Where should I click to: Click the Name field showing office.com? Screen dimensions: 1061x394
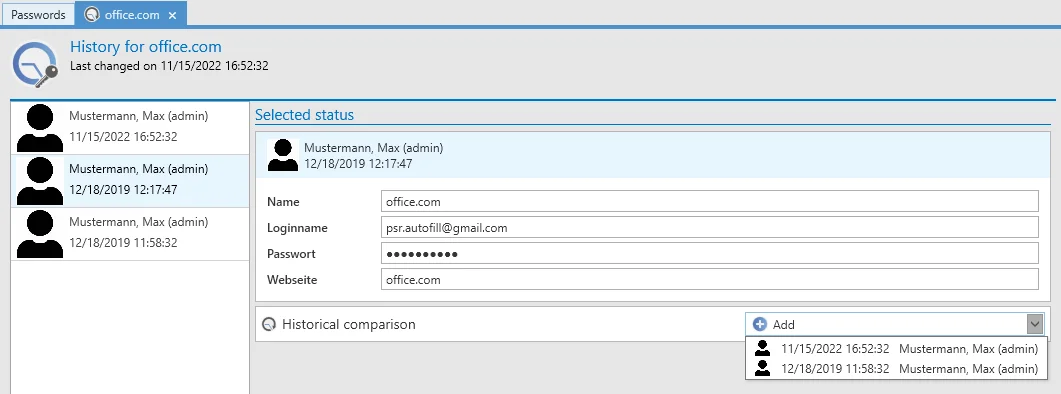click(709, 201)
